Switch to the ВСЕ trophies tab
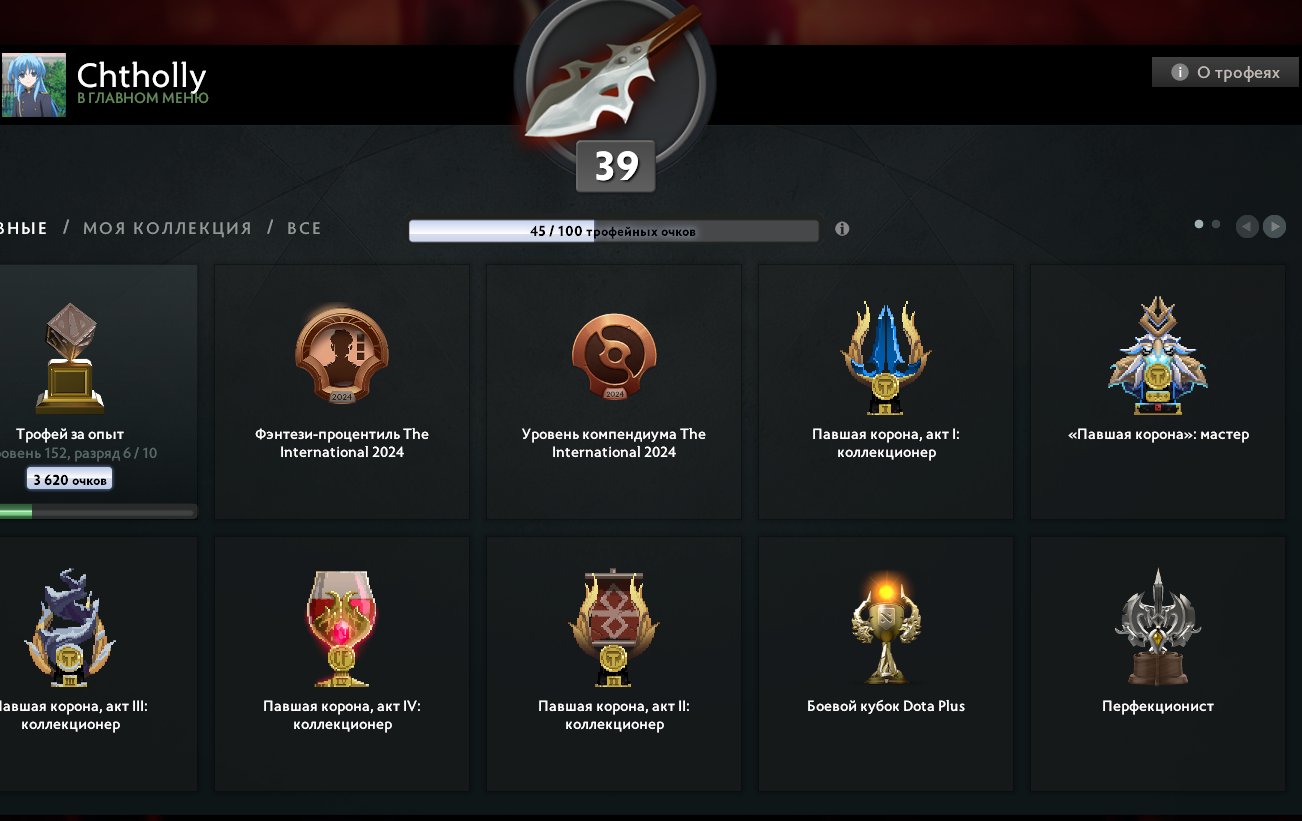 [304, 228]
